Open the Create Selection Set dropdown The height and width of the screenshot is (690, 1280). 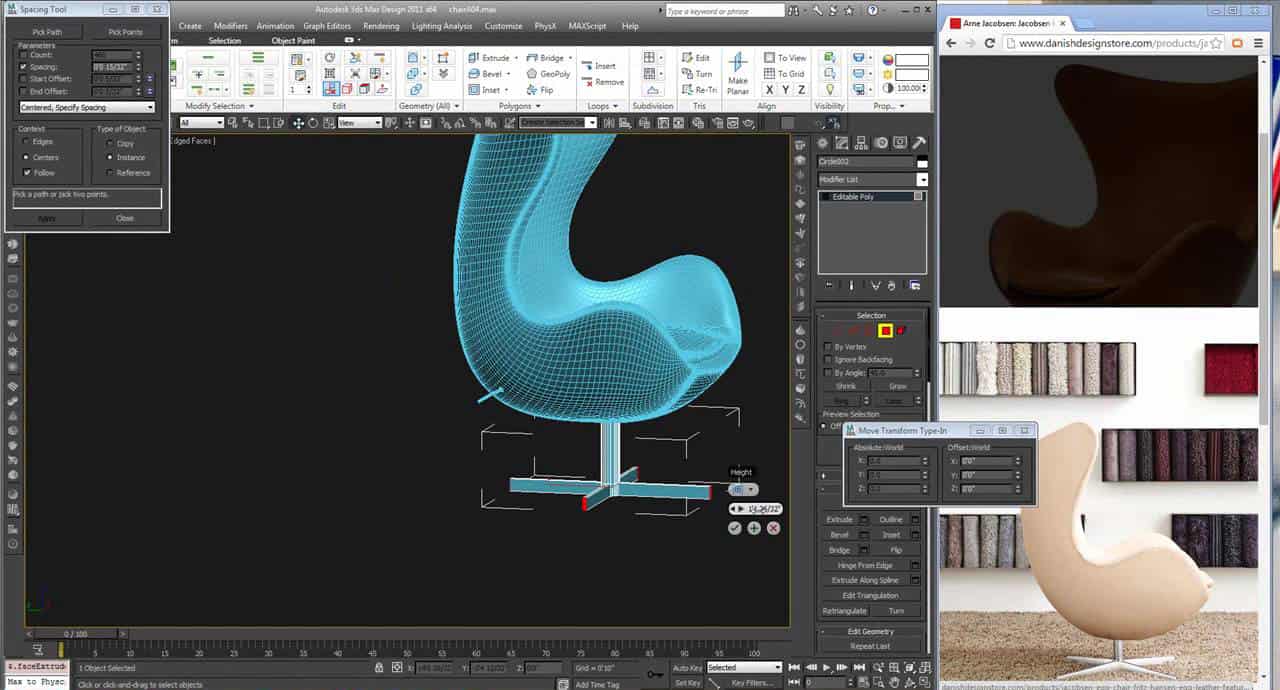(x=558, y=123)
